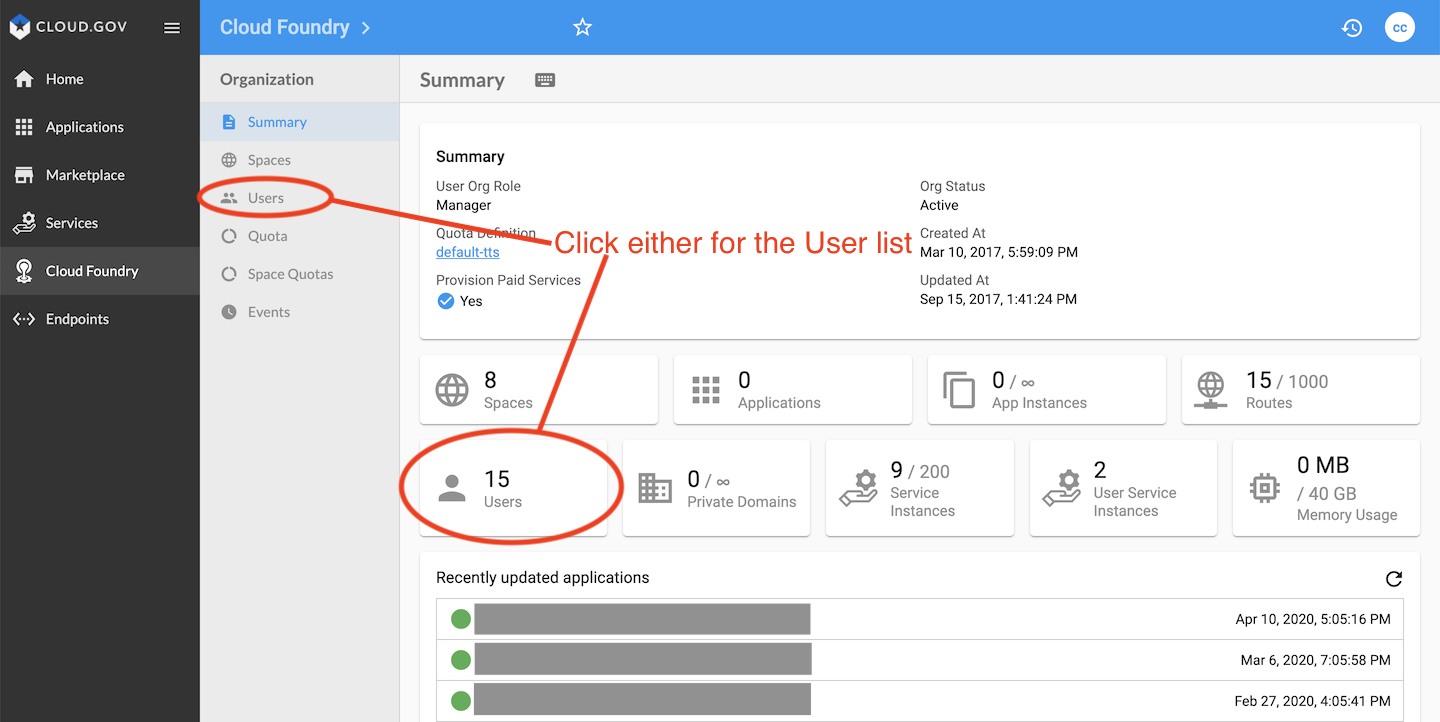Click the Cloud Foundry breadcrumb title

(x=285, y=27)
